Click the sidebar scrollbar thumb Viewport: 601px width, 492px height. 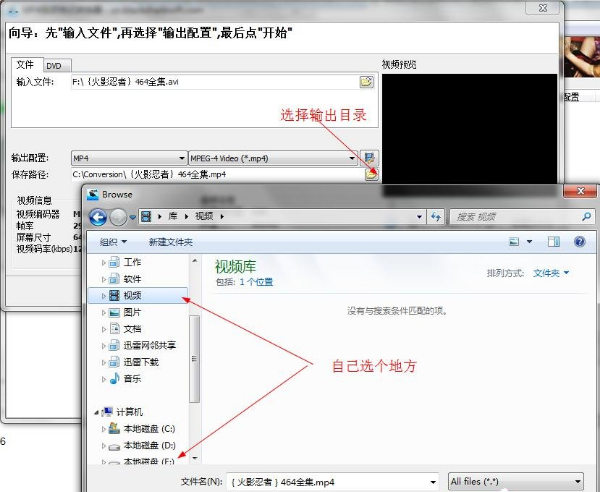pyautogui.click(x=195, y=359)
